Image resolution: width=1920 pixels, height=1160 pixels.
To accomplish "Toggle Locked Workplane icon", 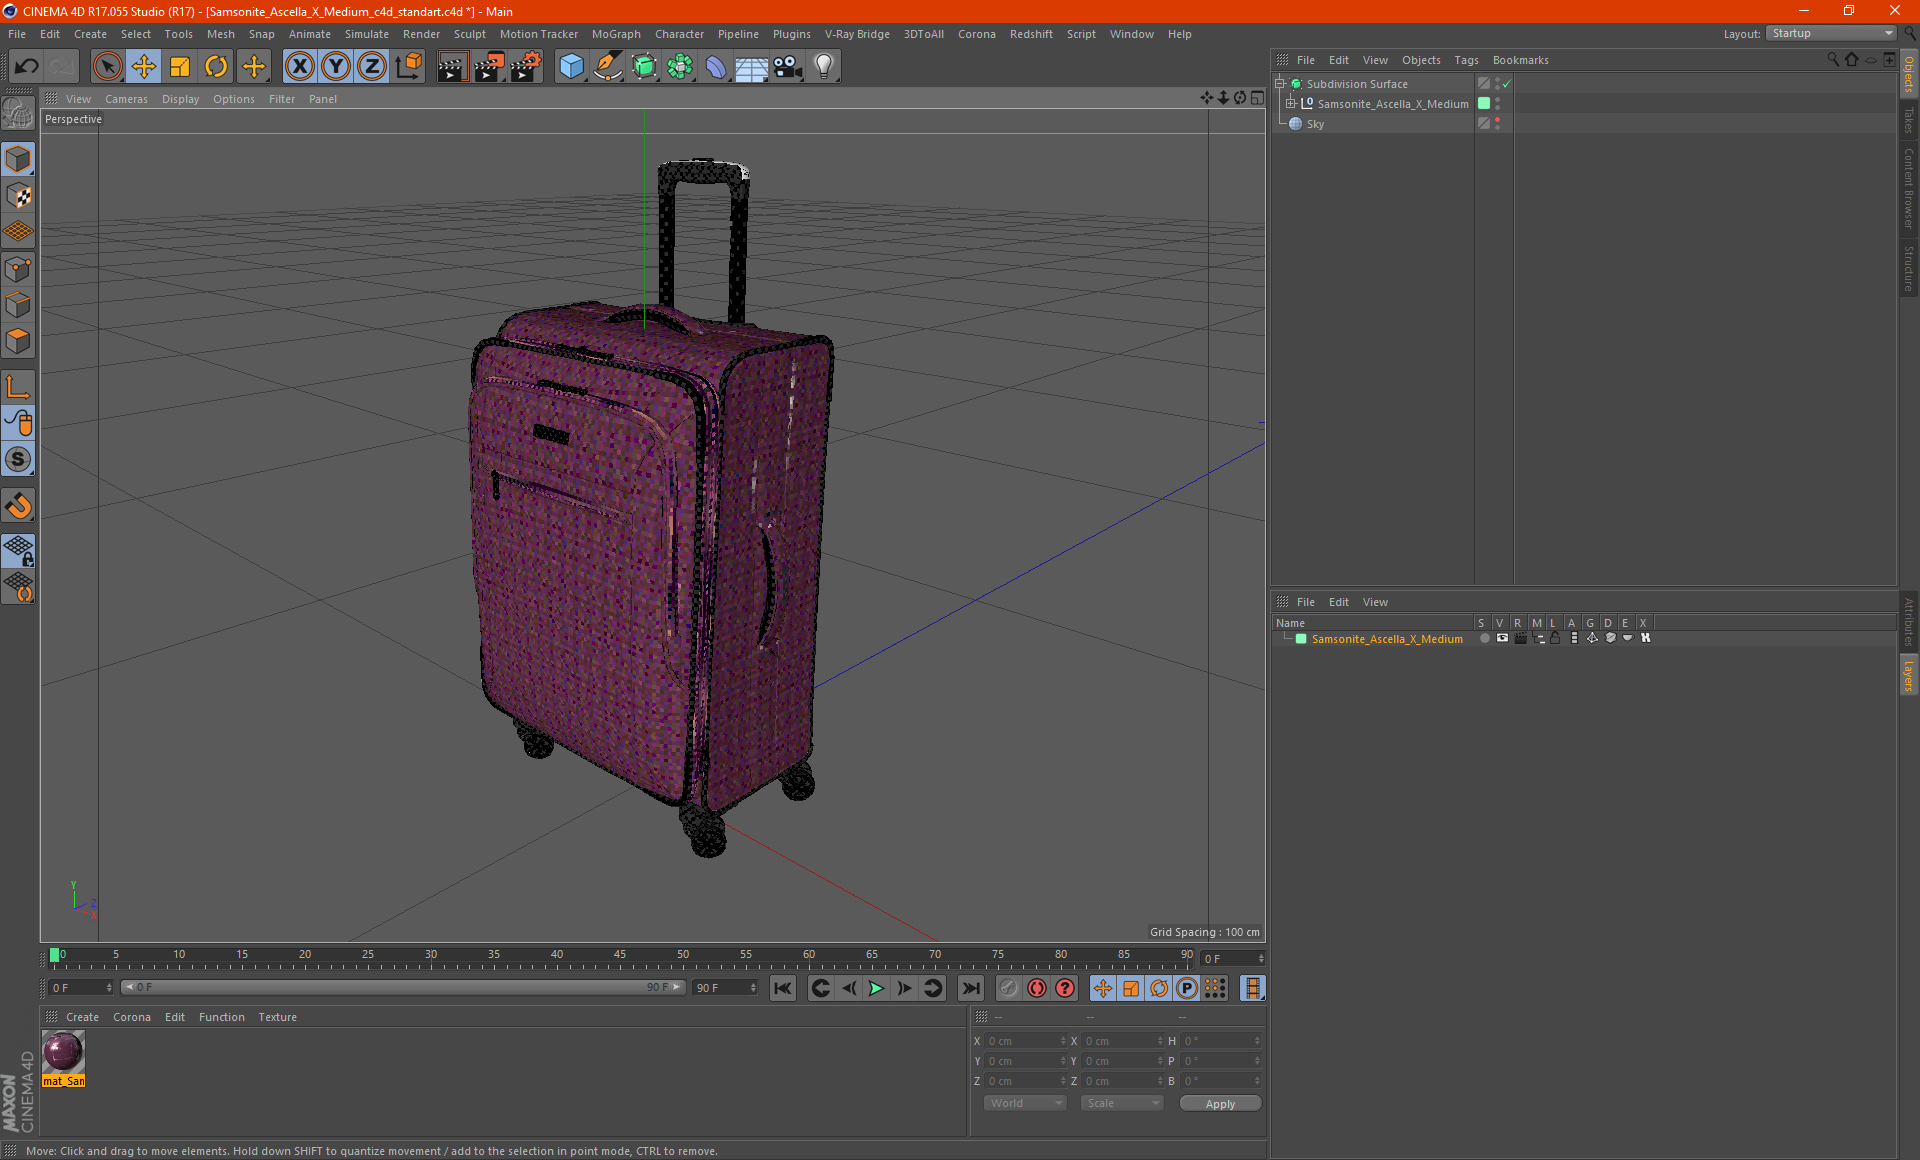I will [x=18, y=550].
